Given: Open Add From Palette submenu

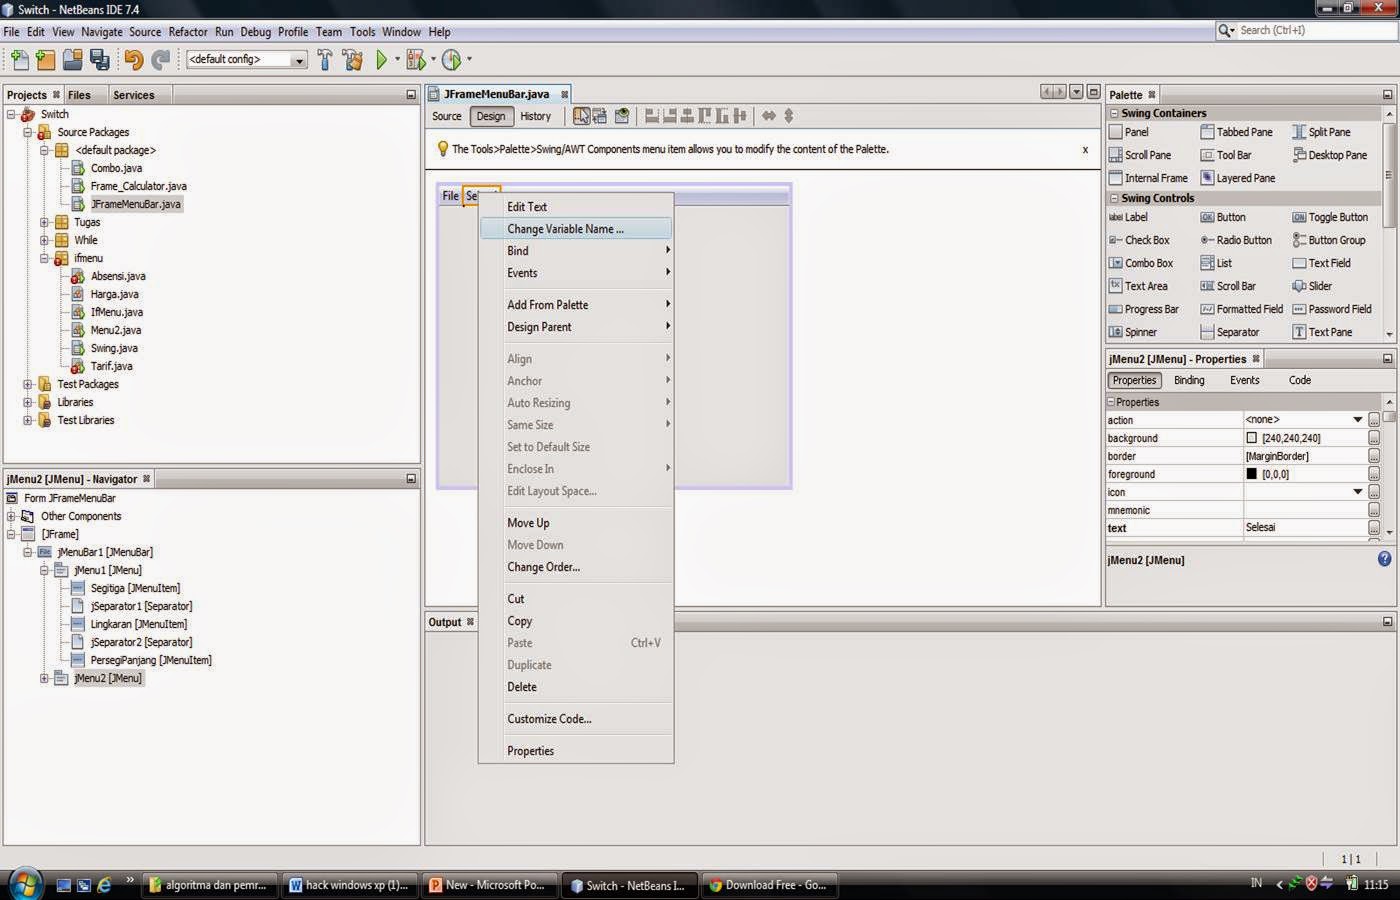Looking at the screenshot, I should click(x=576, y=305).
